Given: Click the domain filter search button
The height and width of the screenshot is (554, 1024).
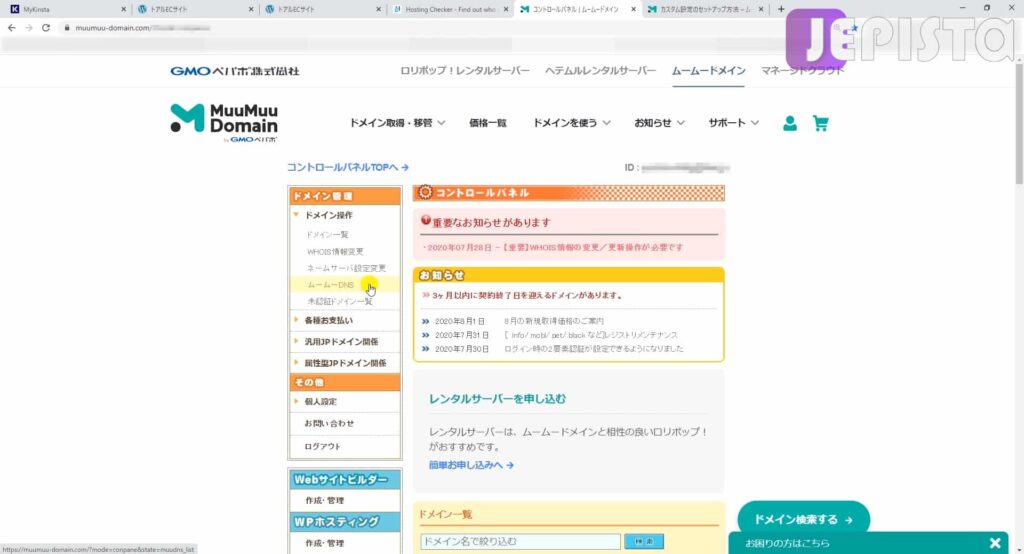Looking at the screenshot, I should pos(644,541).
